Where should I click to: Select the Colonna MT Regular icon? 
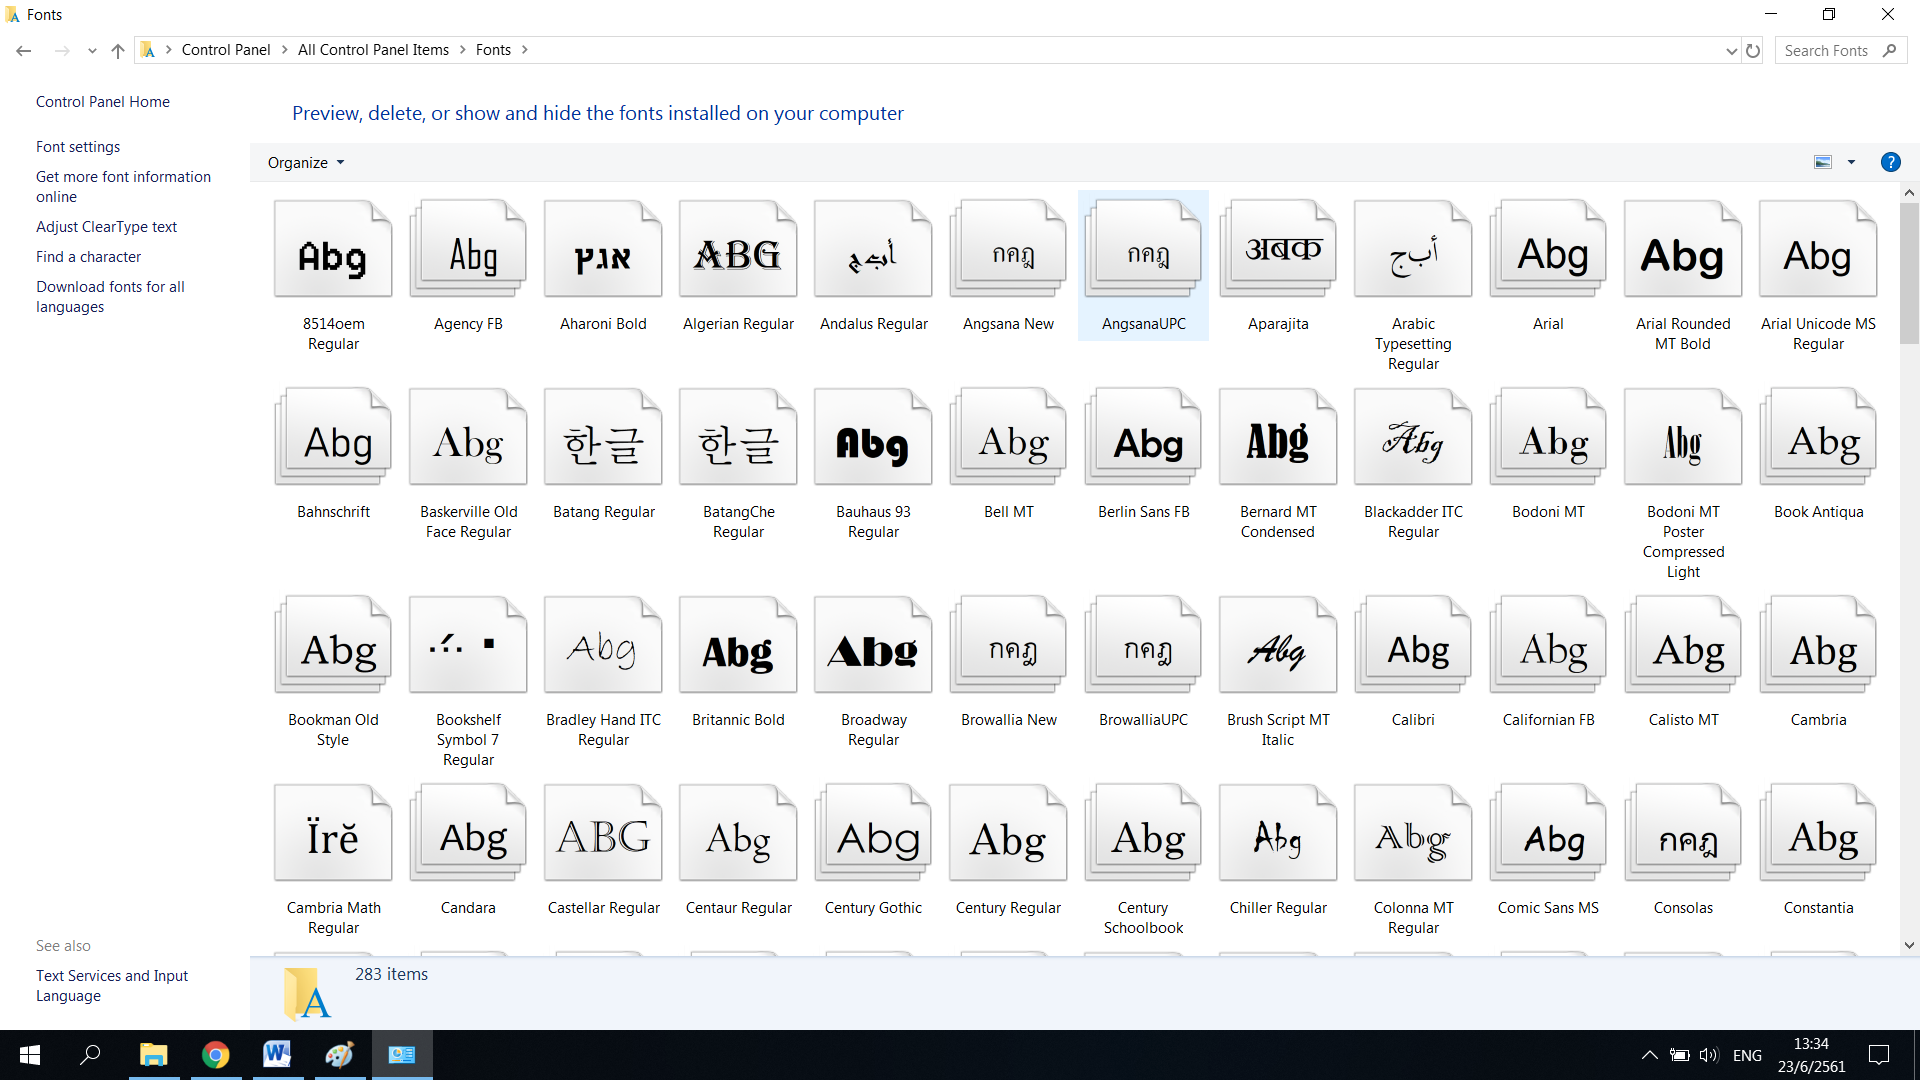1413,833
